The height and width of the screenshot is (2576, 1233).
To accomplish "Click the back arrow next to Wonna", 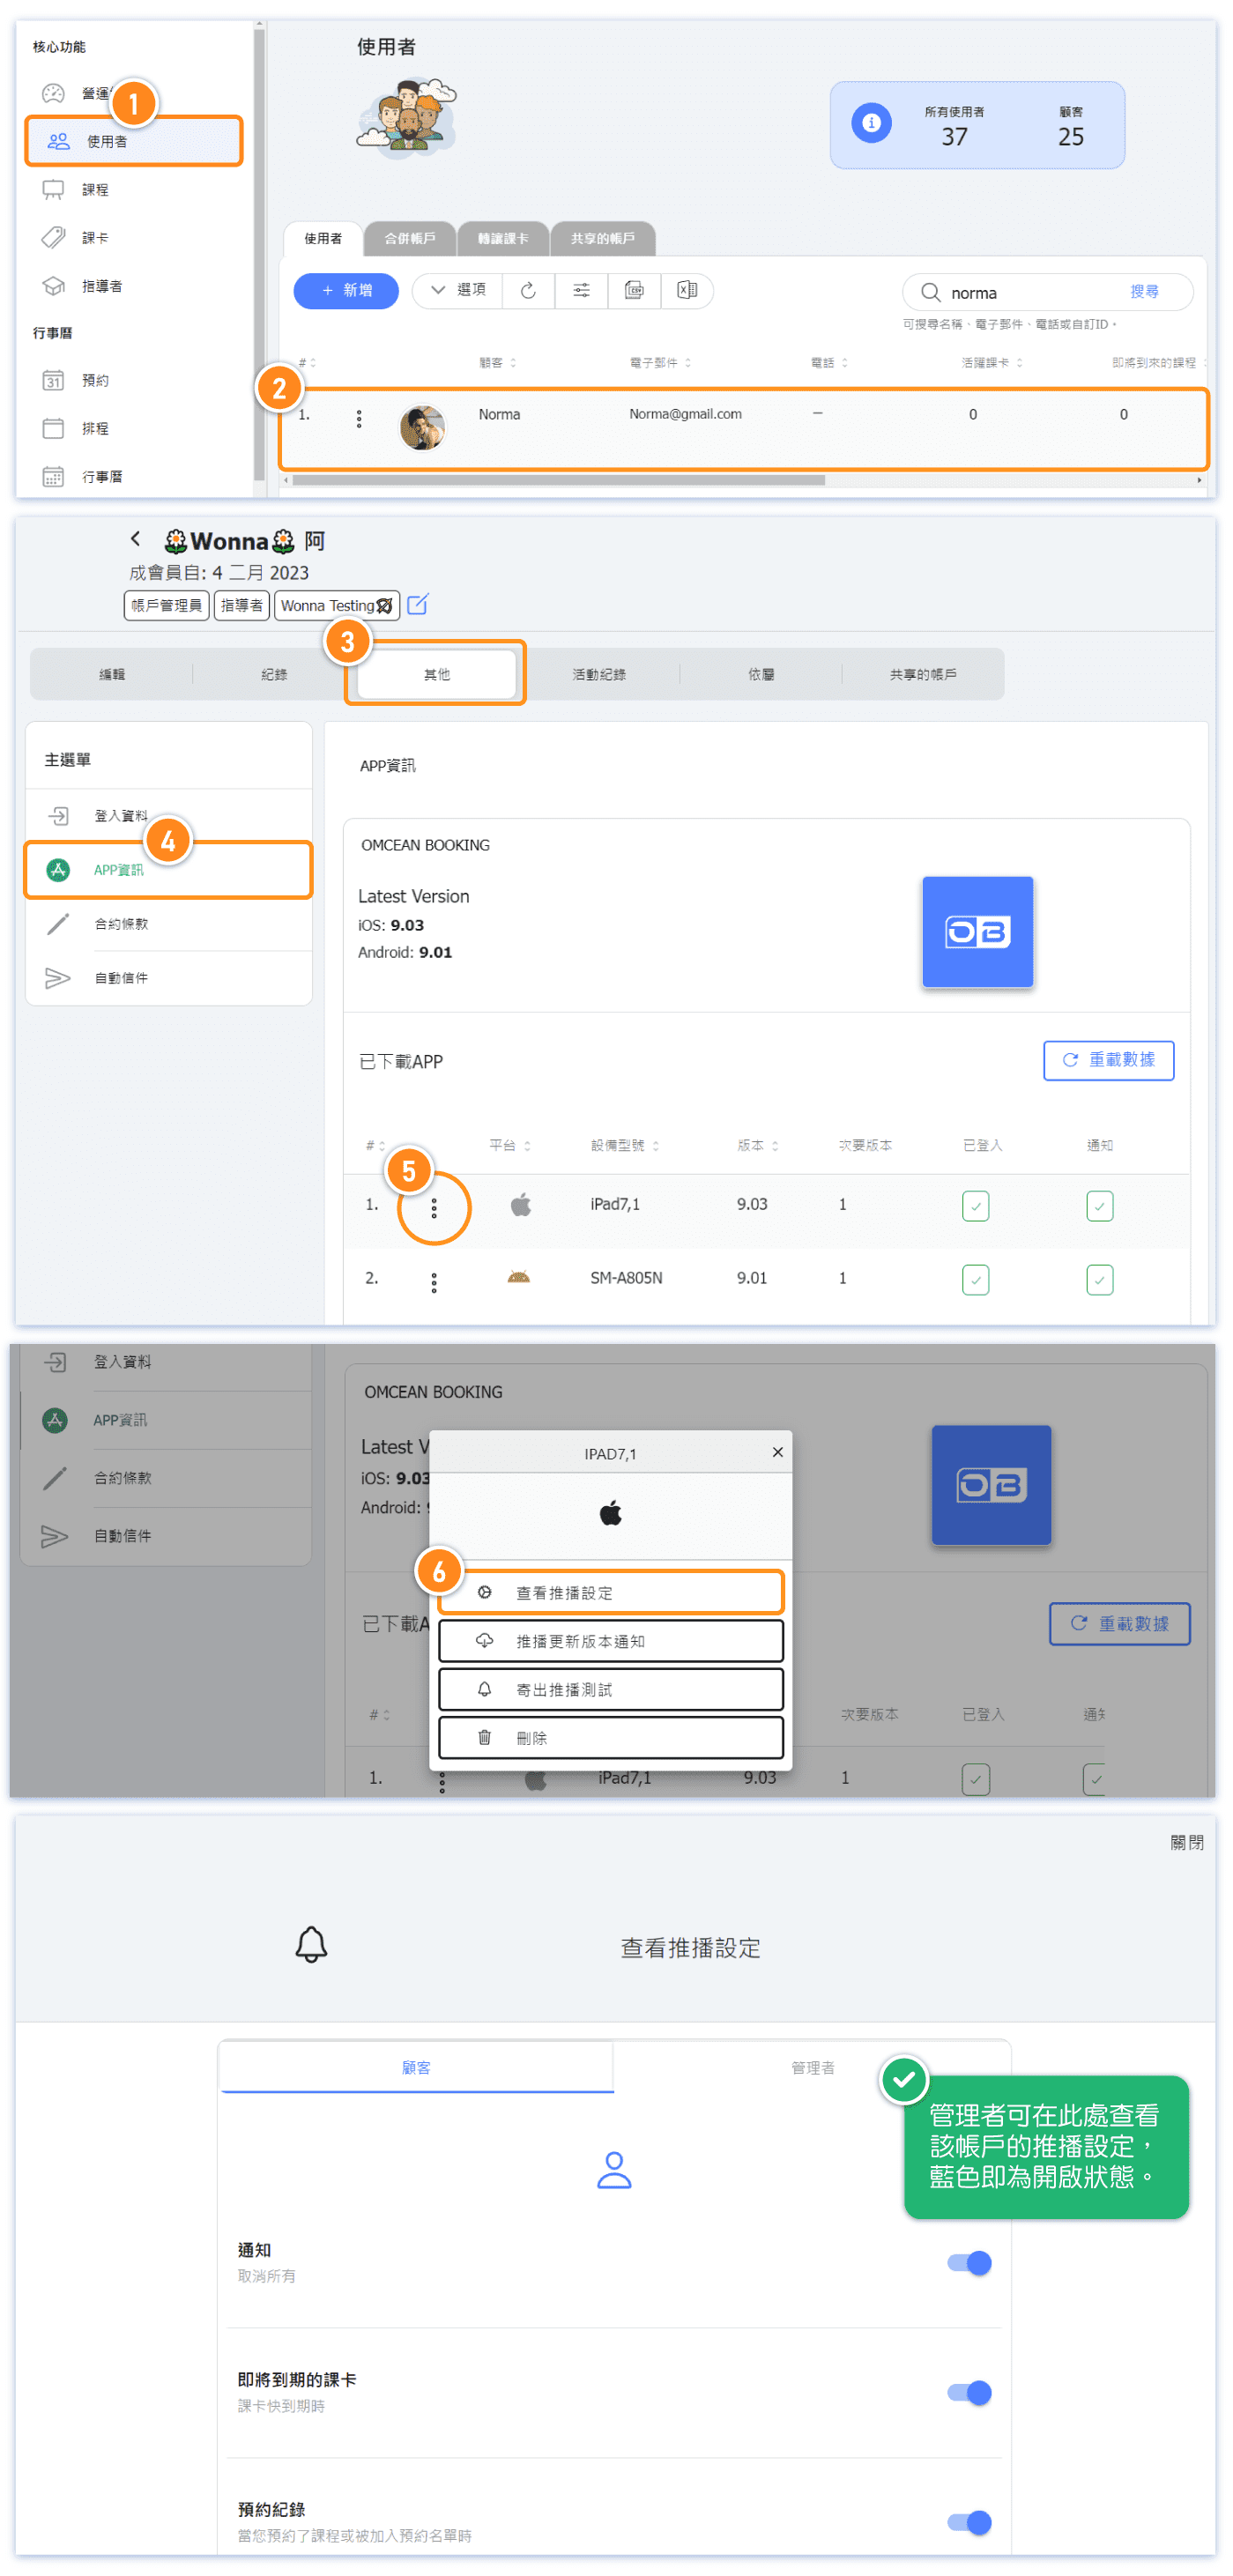I will (x=136, y=540).
